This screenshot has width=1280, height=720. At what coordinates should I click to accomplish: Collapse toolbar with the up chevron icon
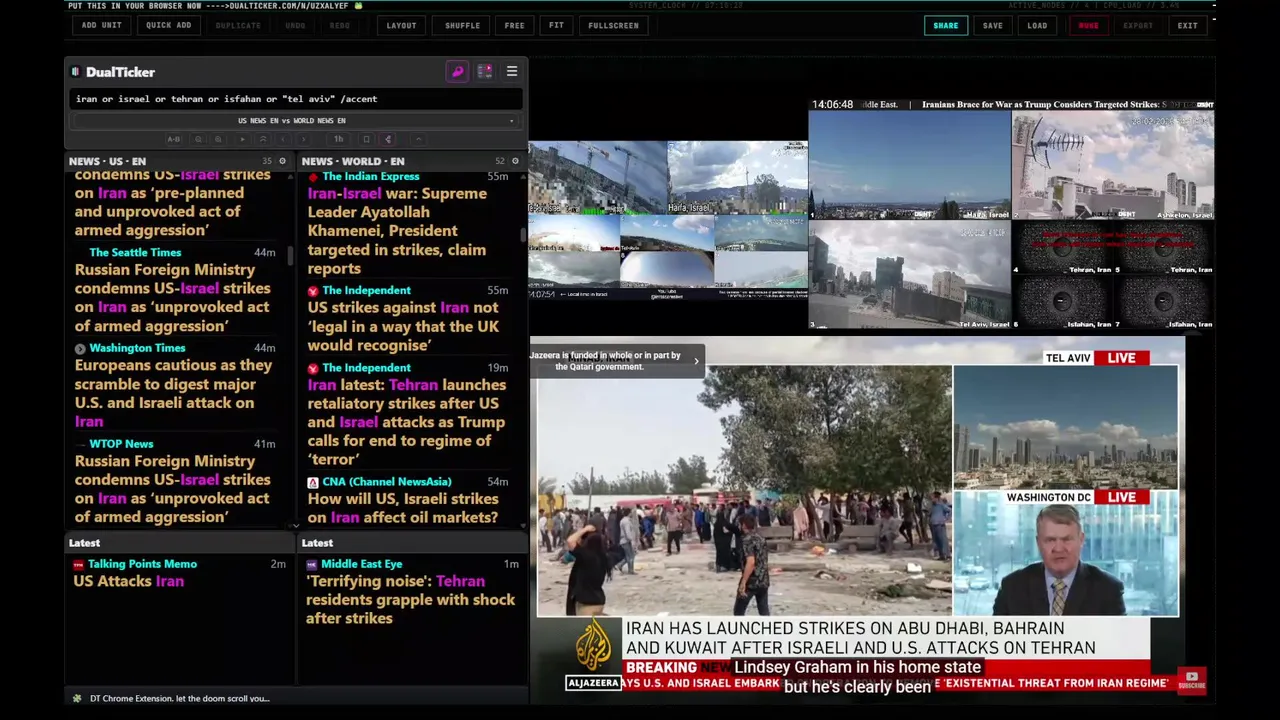tap(419, 139)
